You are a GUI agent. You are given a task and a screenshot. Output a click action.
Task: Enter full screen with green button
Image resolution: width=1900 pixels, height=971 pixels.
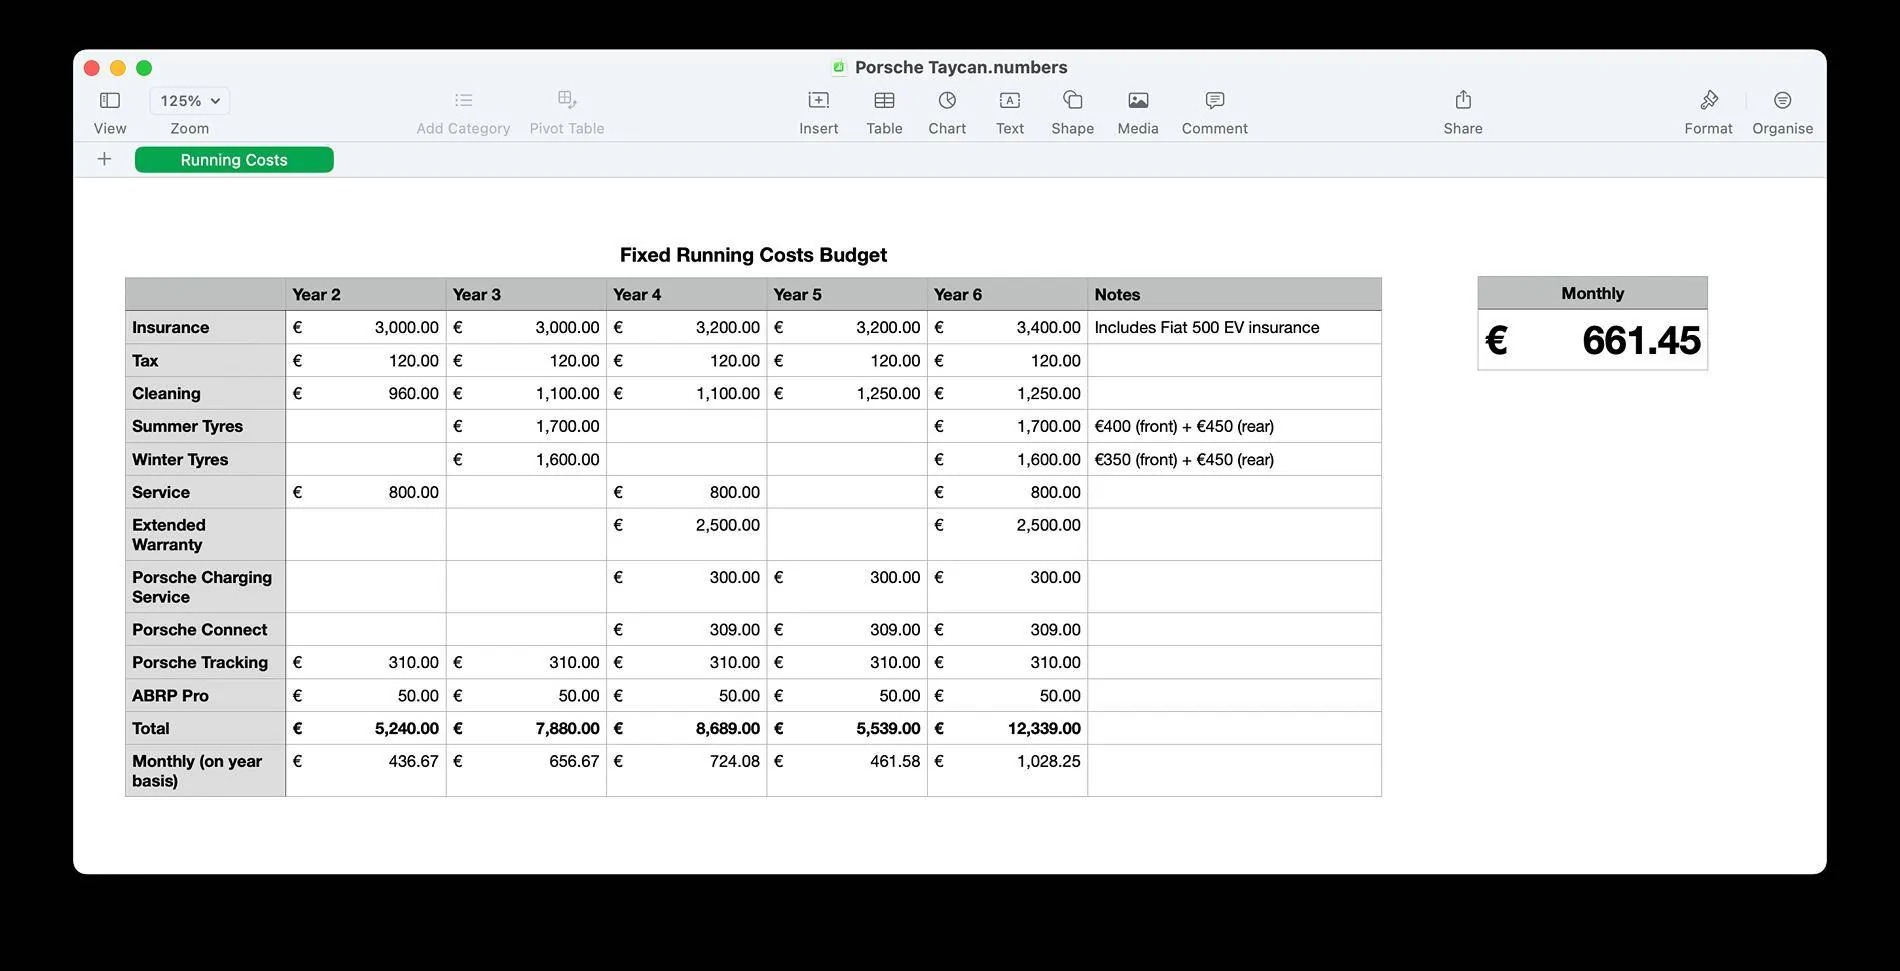(x=144, y=68)
